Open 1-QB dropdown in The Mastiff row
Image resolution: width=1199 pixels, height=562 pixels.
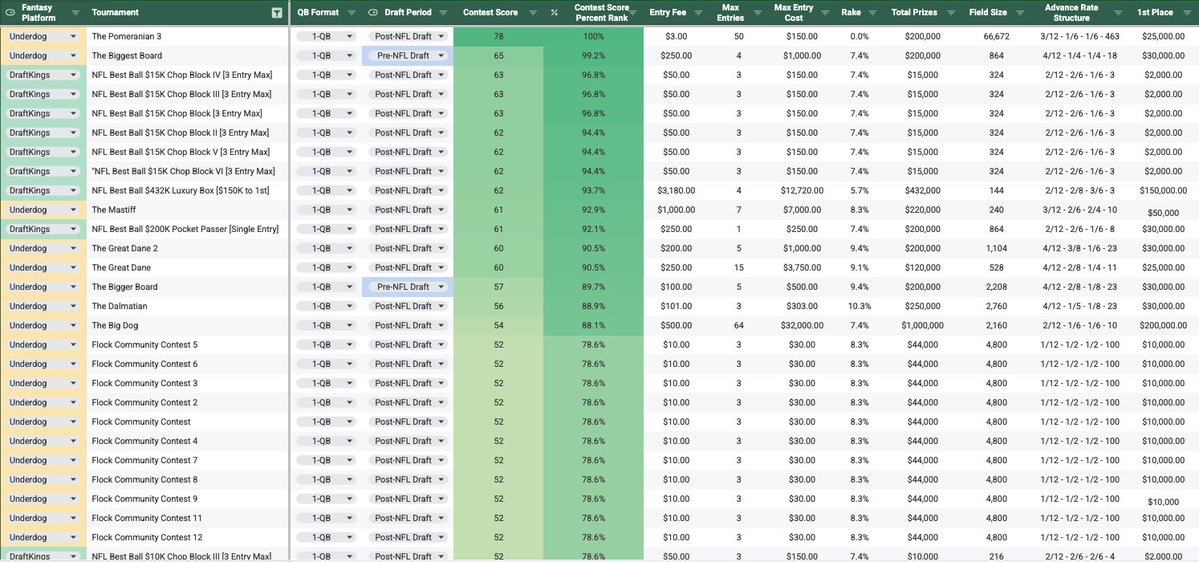click(326, 210)
